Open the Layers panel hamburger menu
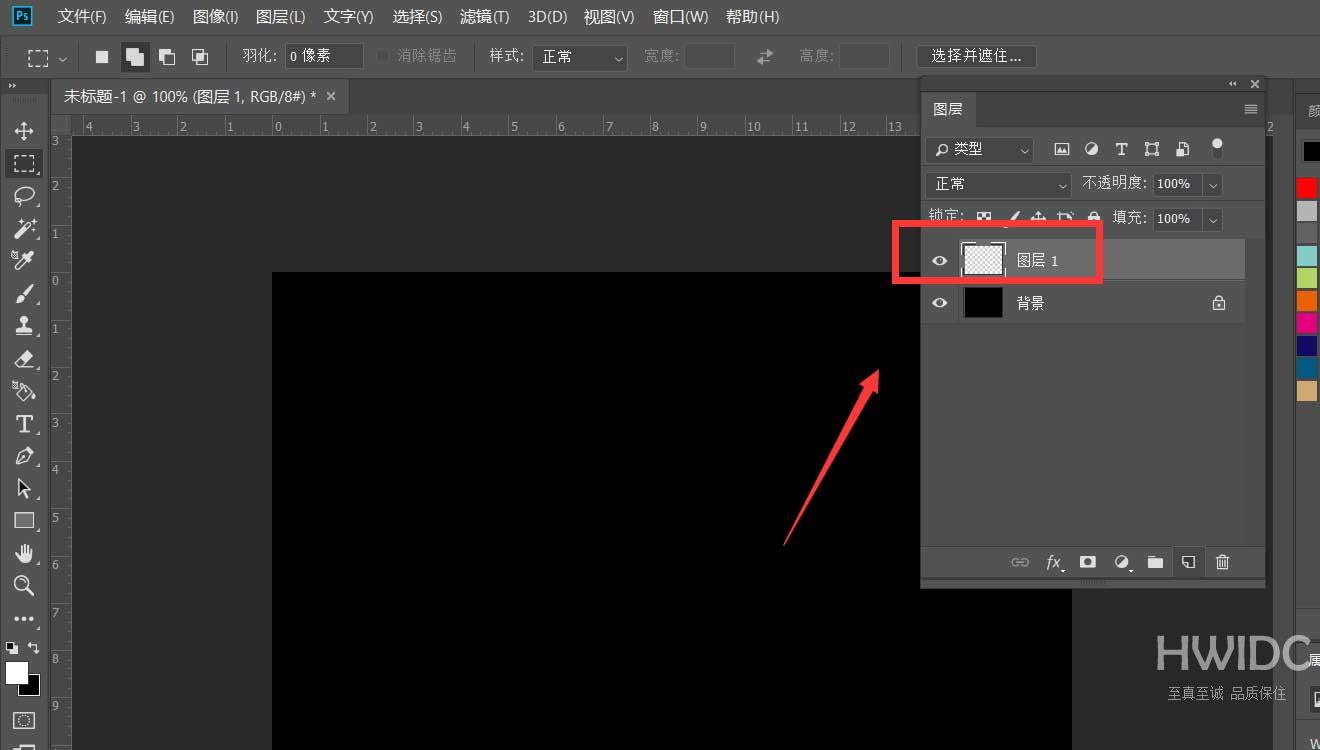This screenshot has height=750, width=1320. (x=1251, y=109)
